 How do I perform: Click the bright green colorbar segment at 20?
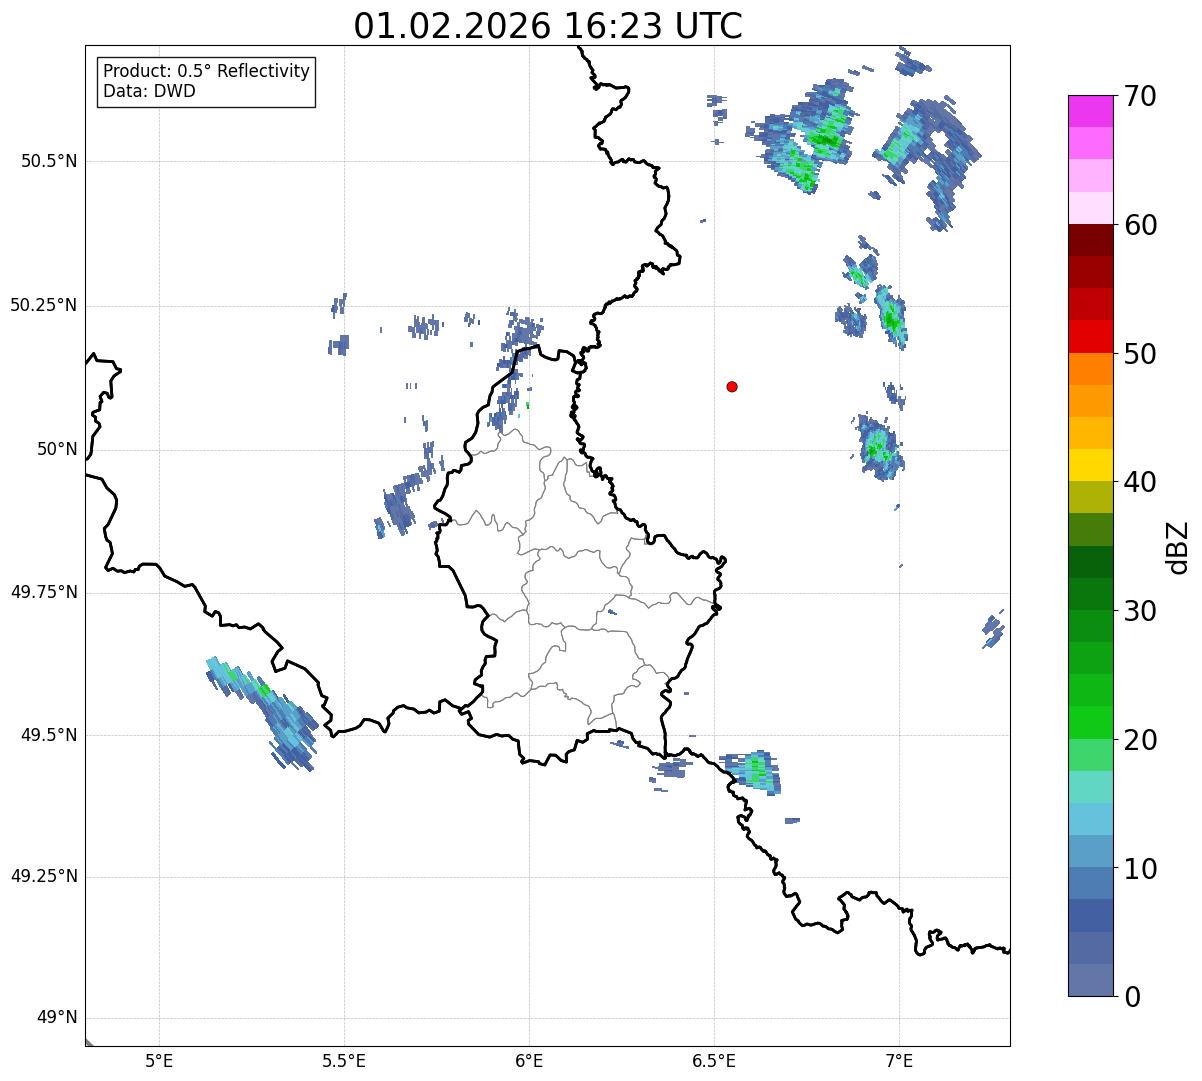tap(1091, 723)
